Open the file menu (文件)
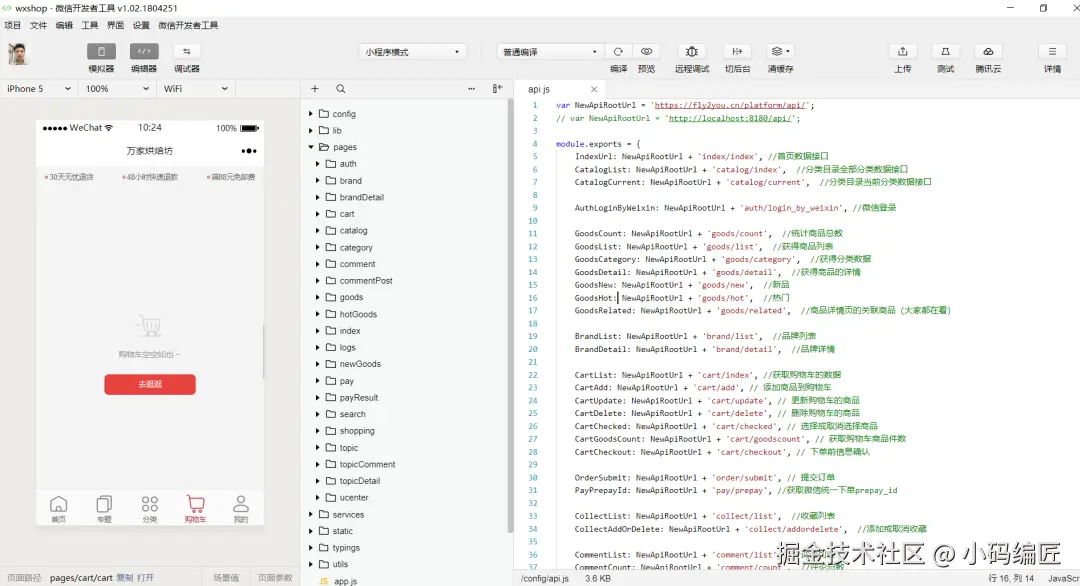1080x586 pixels. point(39,25)
